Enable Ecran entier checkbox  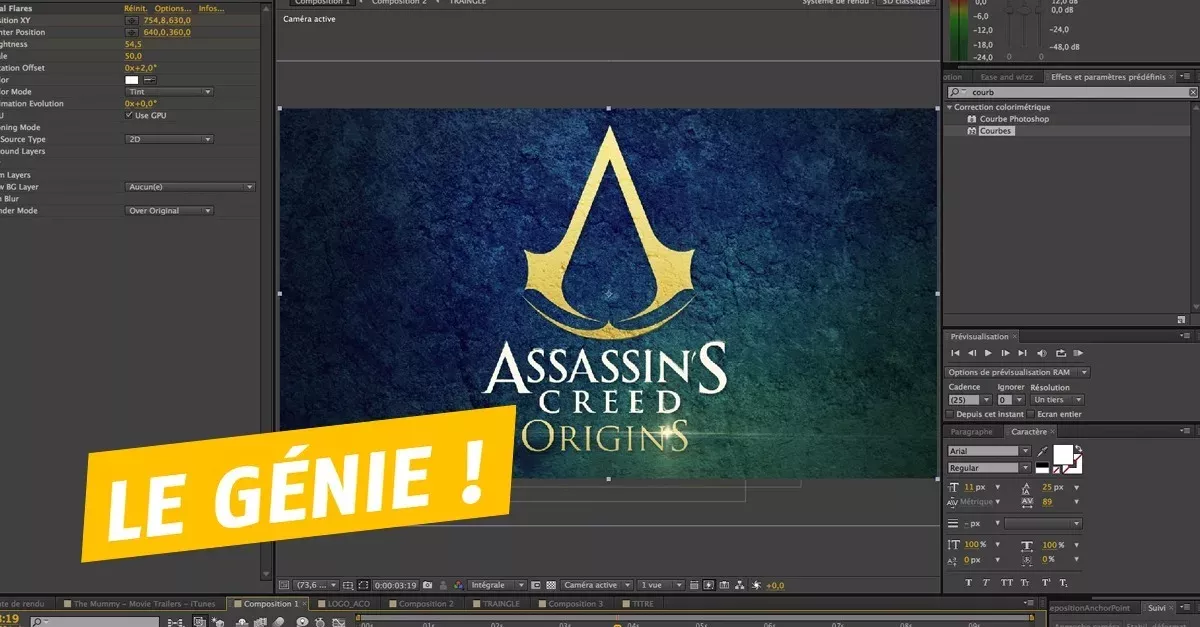click(1030, 414)
